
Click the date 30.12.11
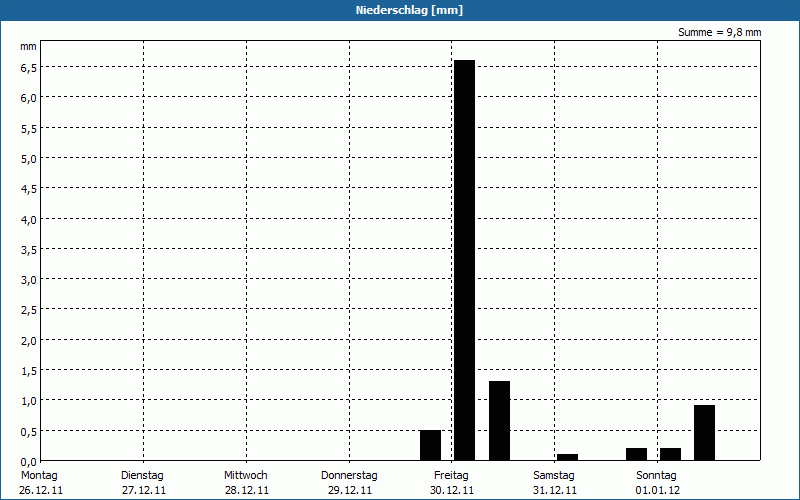pos(452,490)
